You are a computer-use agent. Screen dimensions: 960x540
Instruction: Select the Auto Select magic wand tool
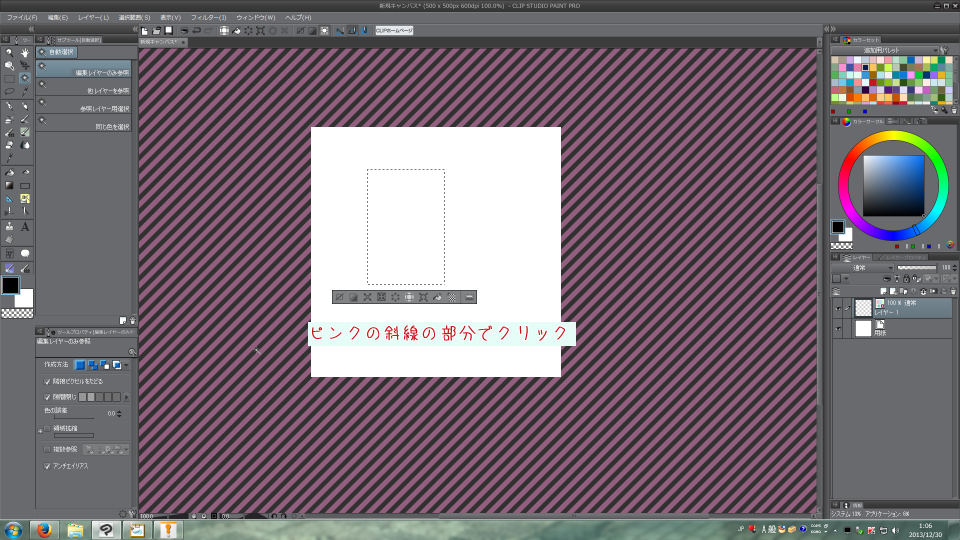(x=24, y=78)
